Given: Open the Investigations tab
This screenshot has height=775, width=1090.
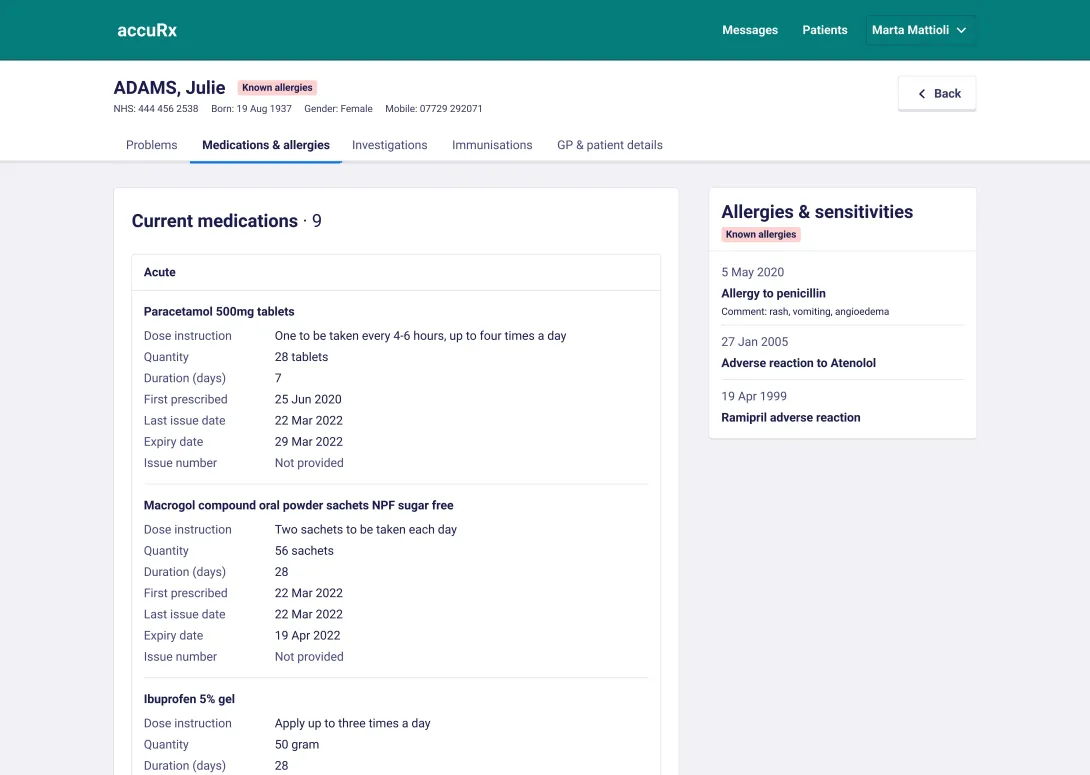Looking at the screenshot, I should 389,145.
